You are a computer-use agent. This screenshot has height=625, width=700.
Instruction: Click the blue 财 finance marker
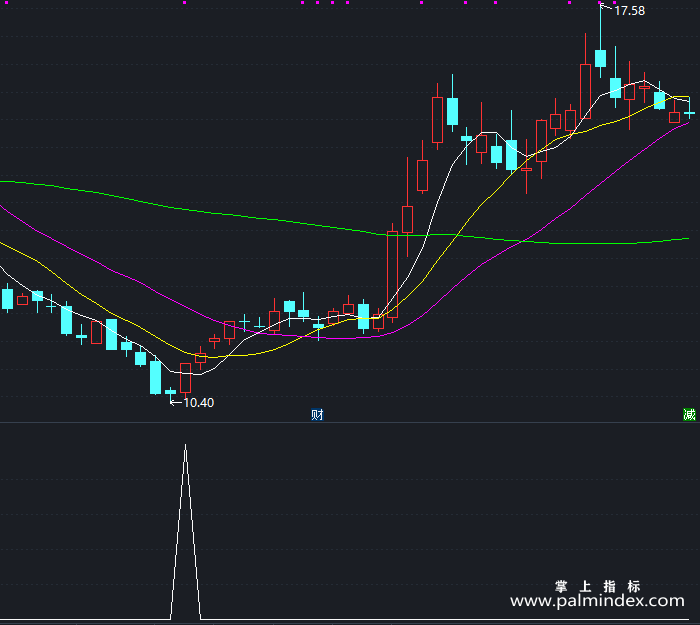coord(317,415)
